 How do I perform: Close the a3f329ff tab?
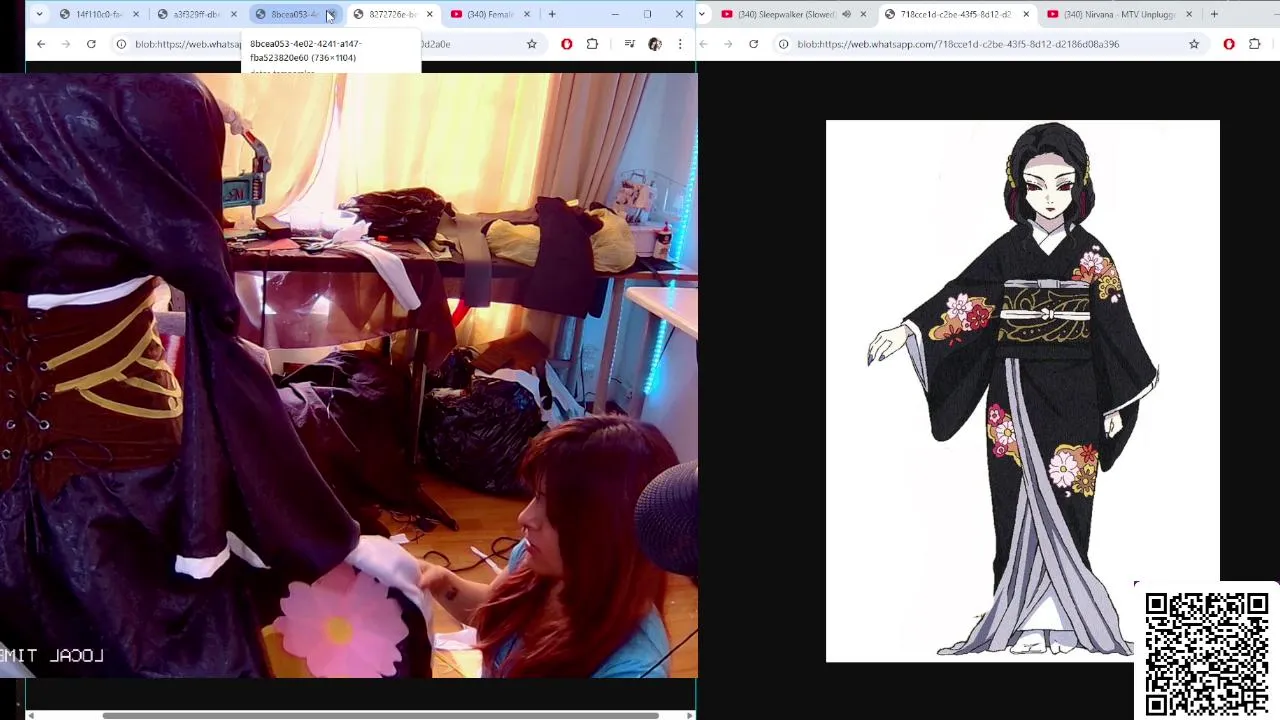[233, 14]
